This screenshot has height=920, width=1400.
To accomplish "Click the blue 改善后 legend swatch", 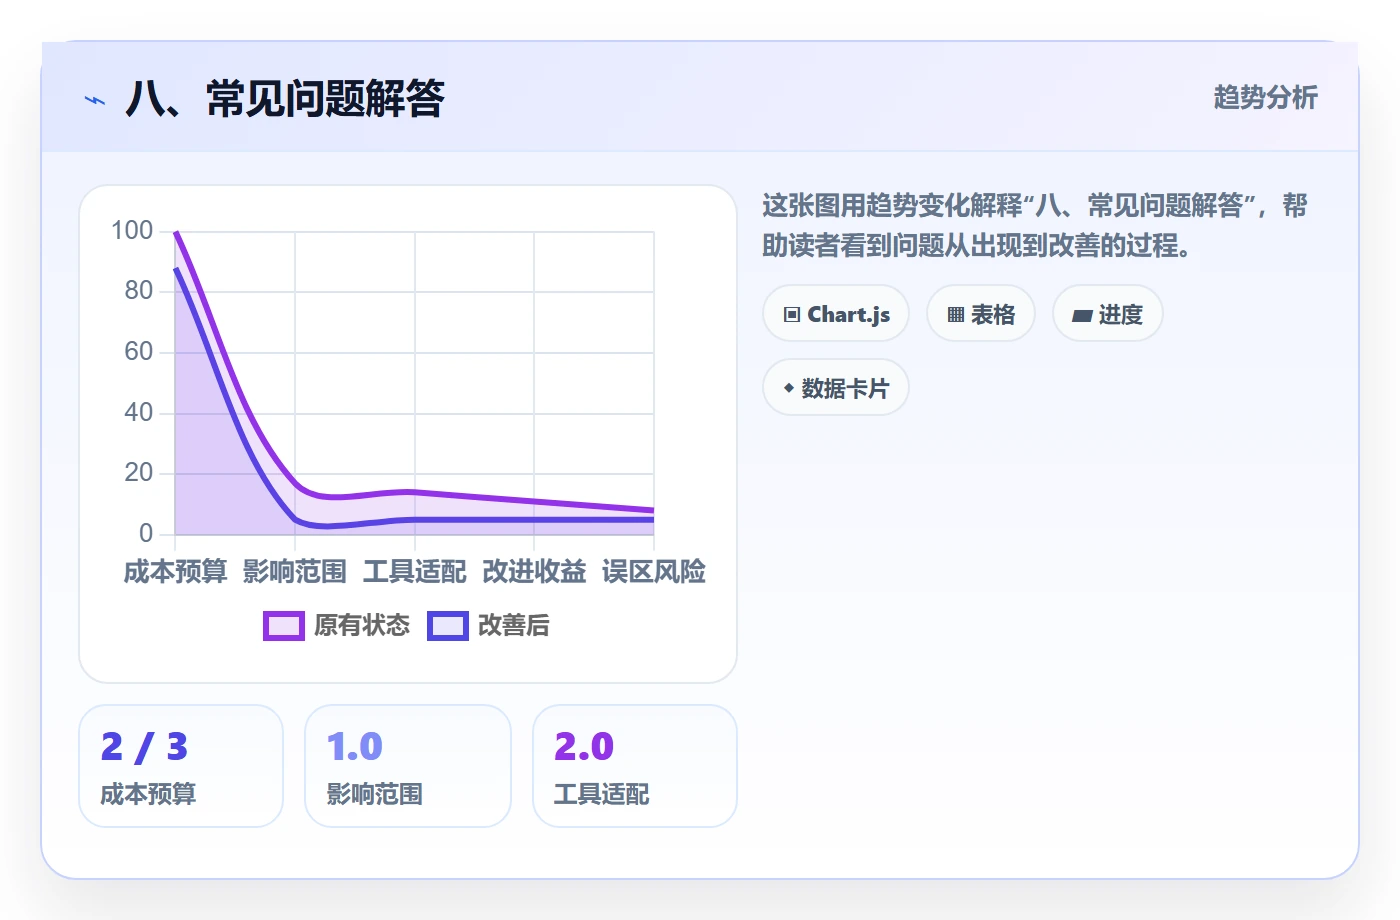I will pyautogui.click(x=448, y=626).
